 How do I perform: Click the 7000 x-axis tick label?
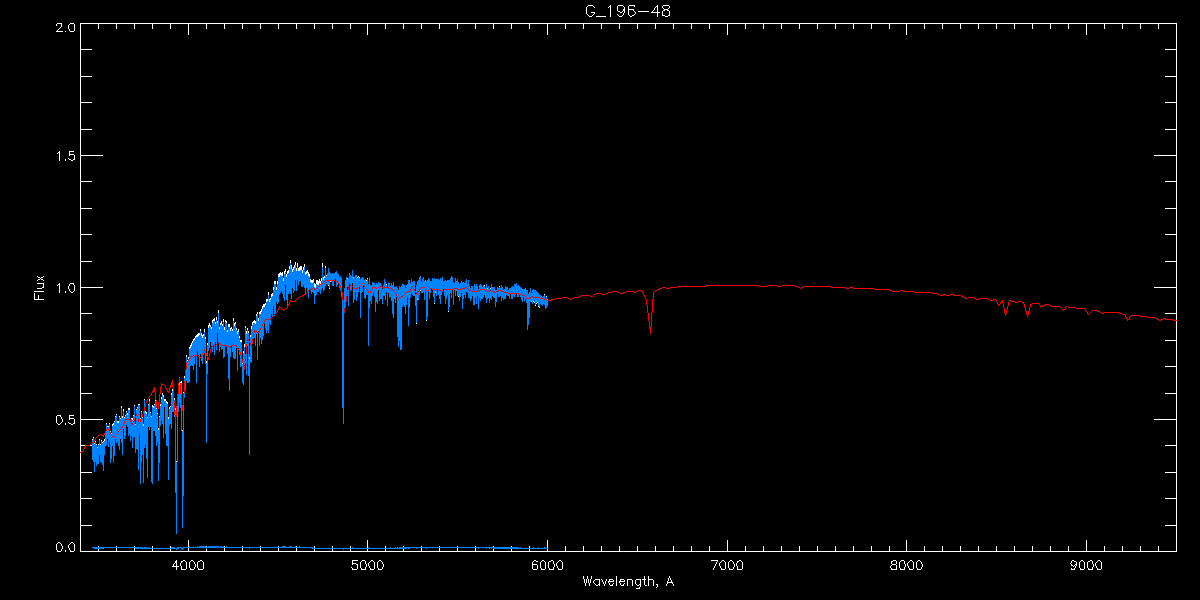click(x=727, y=563)
